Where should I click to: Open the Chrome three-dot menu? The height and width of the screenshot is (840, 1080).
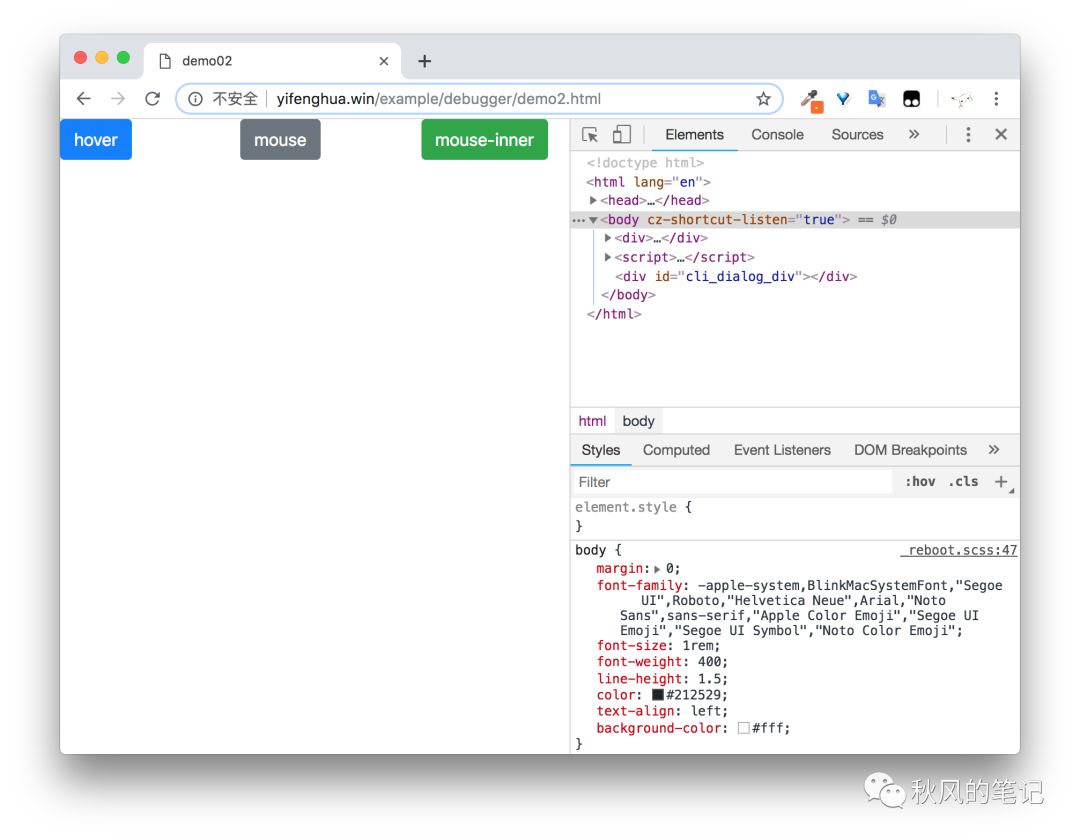click(x=996, y=98)
